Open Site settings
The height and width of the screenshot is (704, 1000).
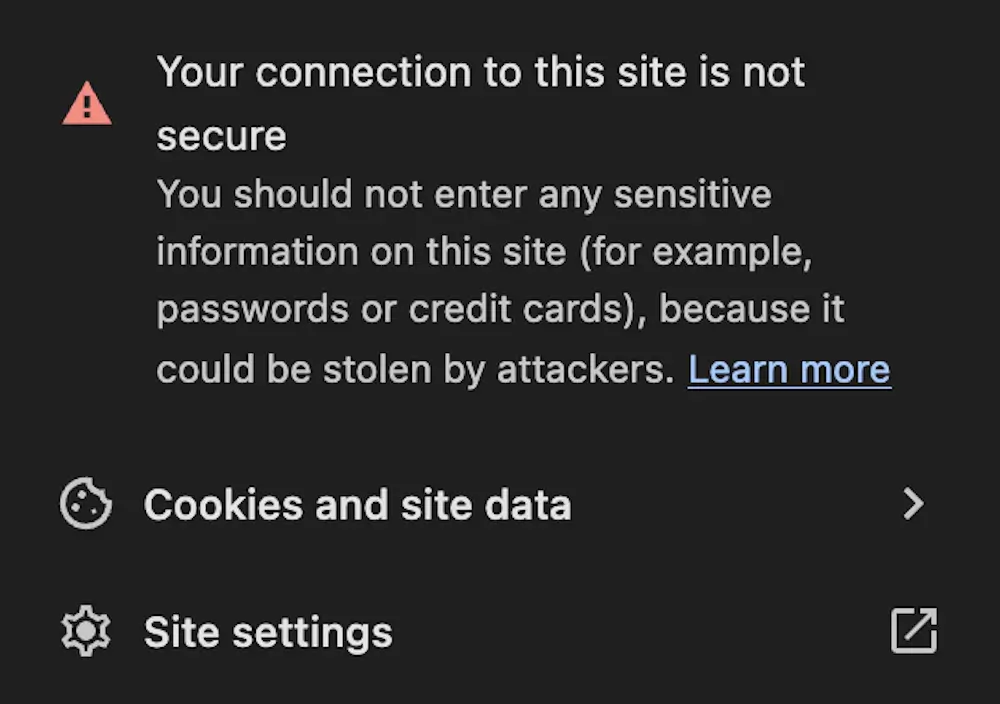[x=500, y=631]
